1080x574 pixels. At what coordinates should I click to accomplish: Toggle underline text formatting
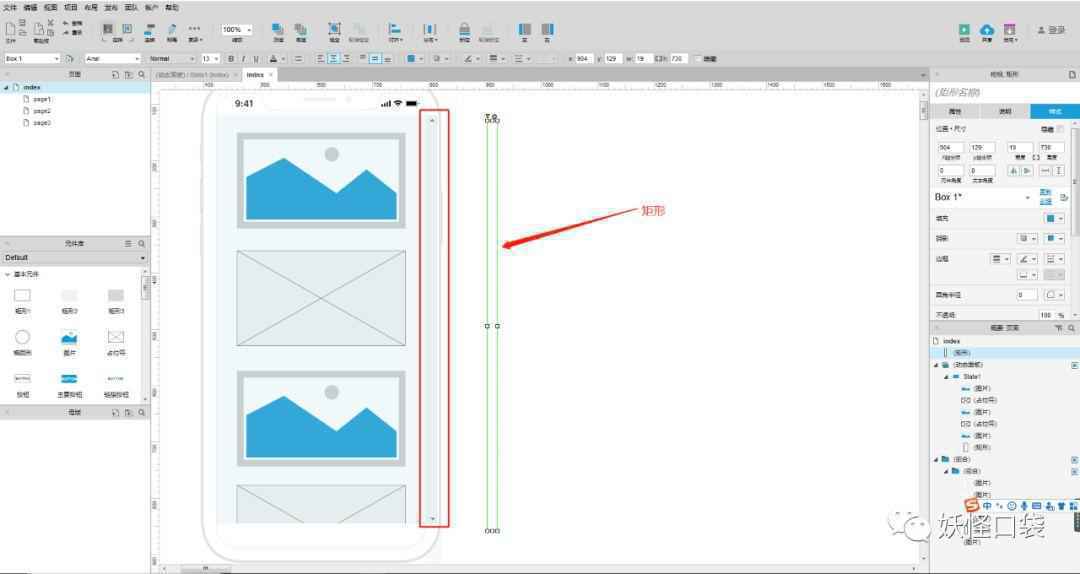[x=256, y=59]
